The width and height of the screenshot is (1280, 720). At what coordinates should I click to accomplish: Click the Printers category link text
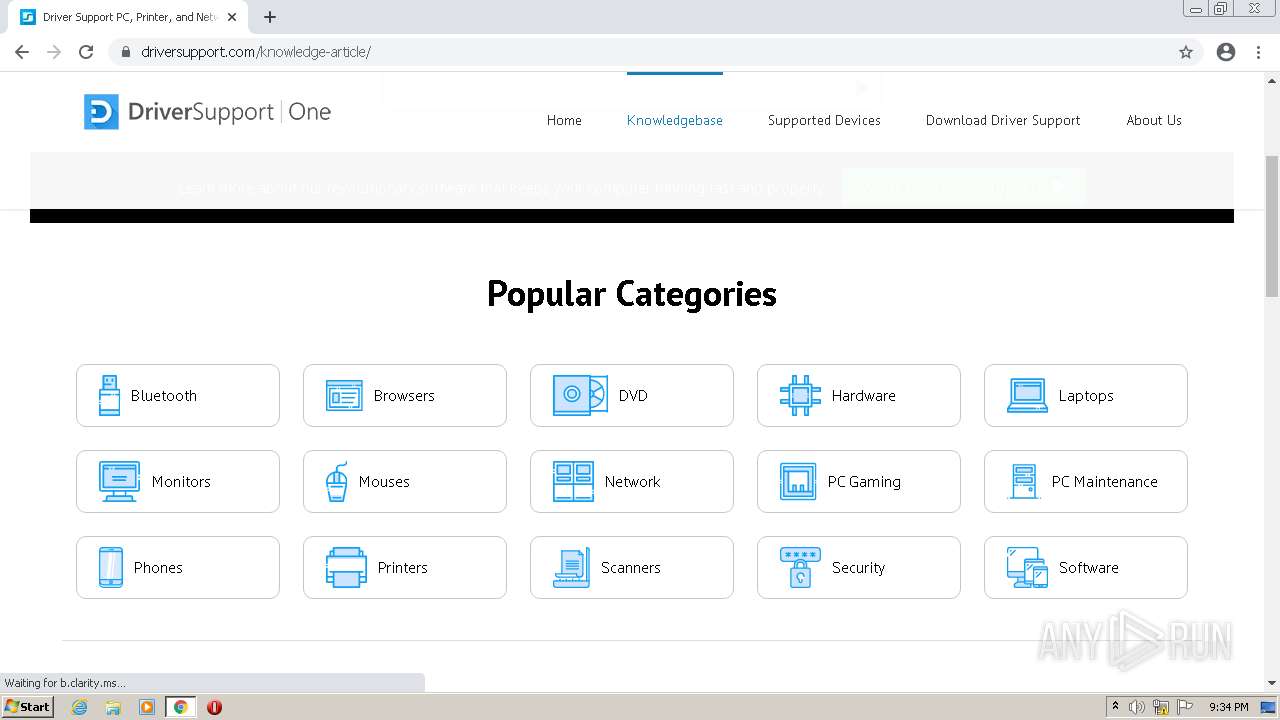click(x=403, y=568)
